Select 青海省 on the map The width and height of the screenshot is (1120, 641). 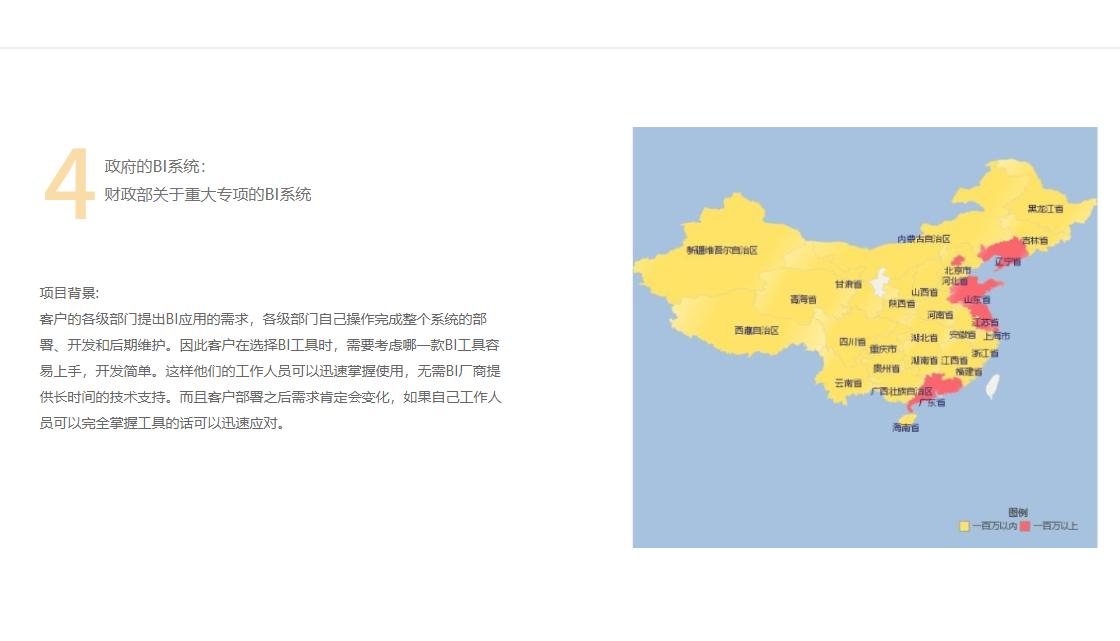pyautogui.click(x=803, y=299)
